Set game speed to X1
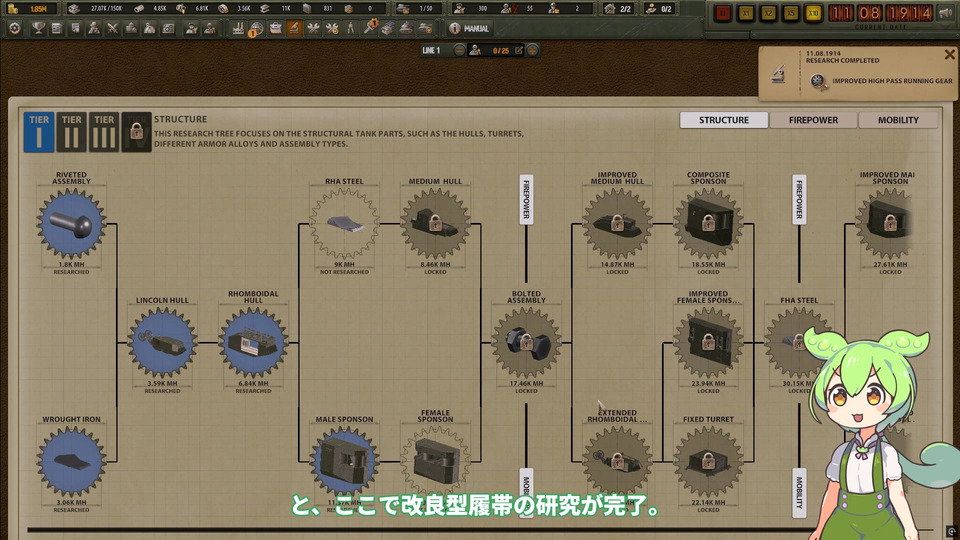960x540 pixels. click(746, 13)
